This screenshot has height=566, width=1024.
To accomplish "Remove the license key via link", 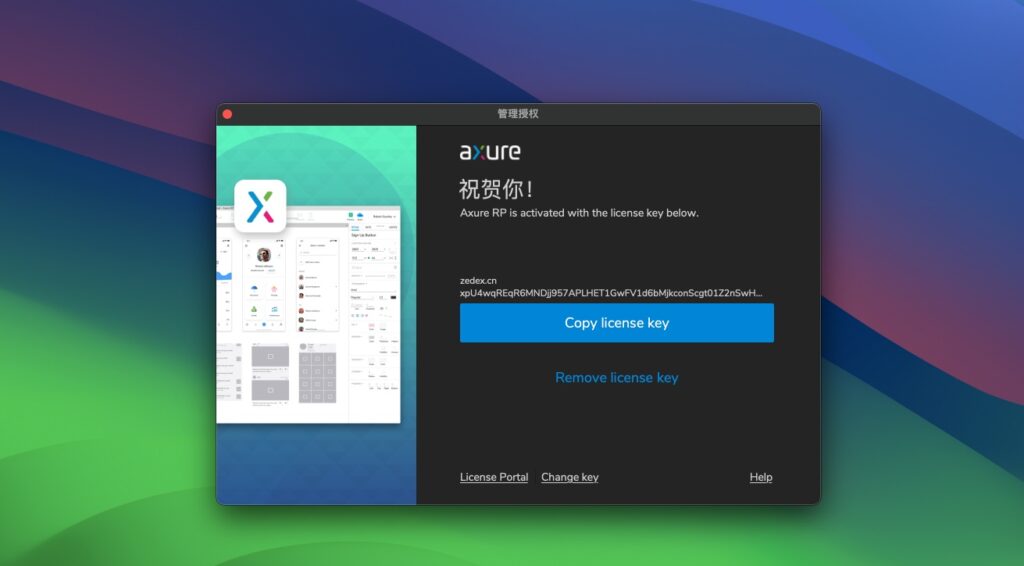I will tap(616, 377).
